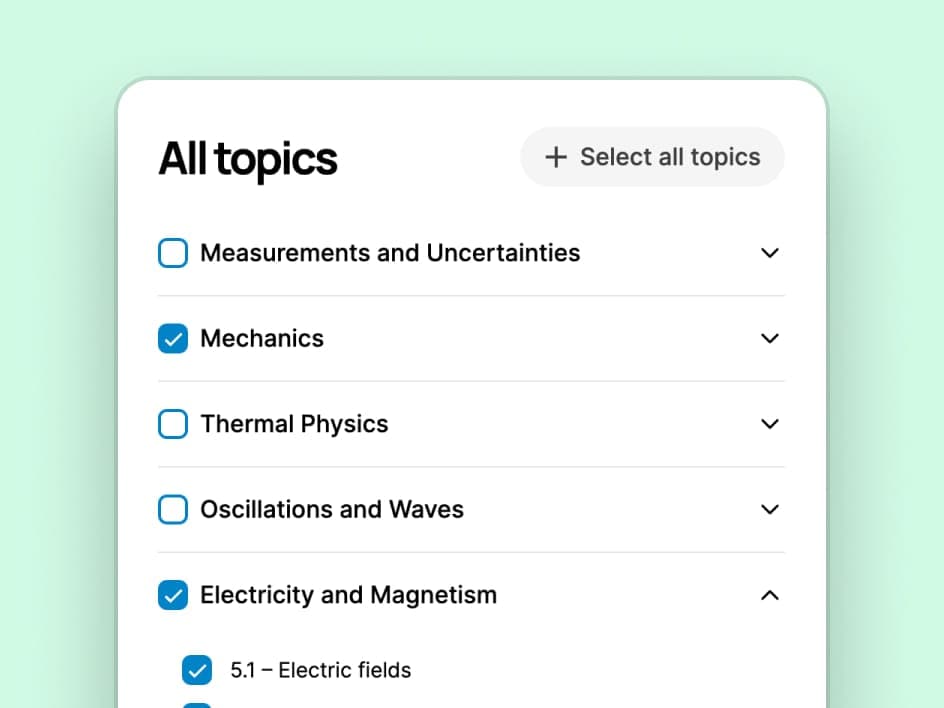944x708 pixels.
Task: Click the Electricity and Magnetism label
Action: 348,595
